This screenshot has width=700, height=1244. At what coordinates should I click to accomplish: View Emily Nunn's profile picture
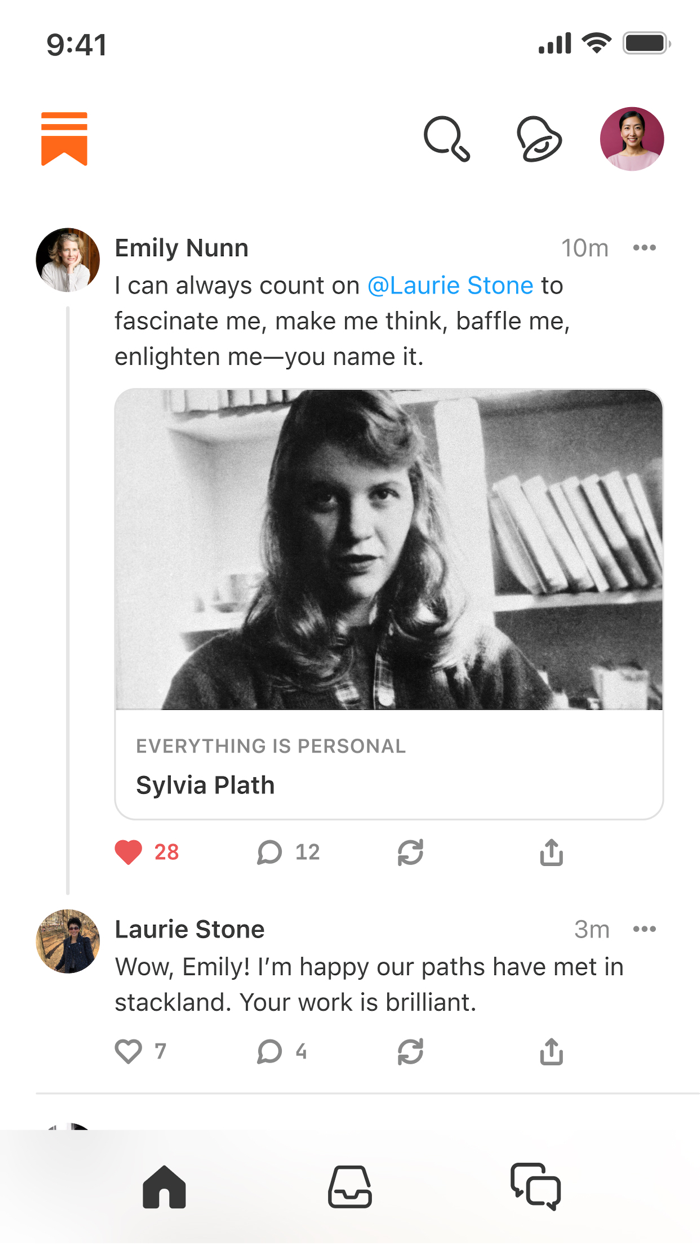(x=68, y=260)
